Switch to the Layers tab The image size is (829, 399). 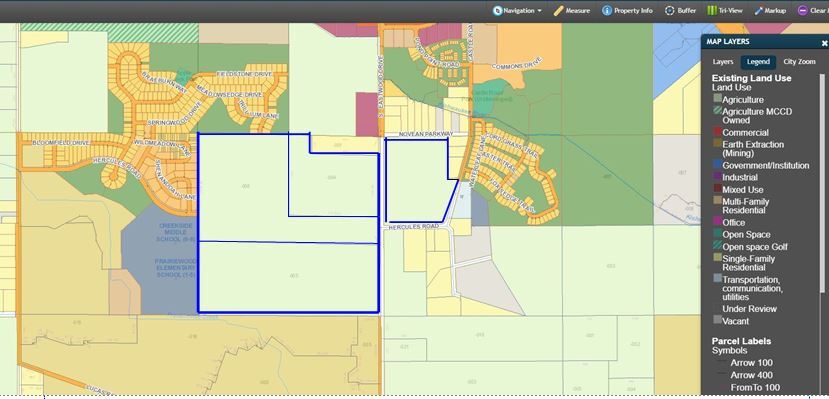(x=723, y=62)
